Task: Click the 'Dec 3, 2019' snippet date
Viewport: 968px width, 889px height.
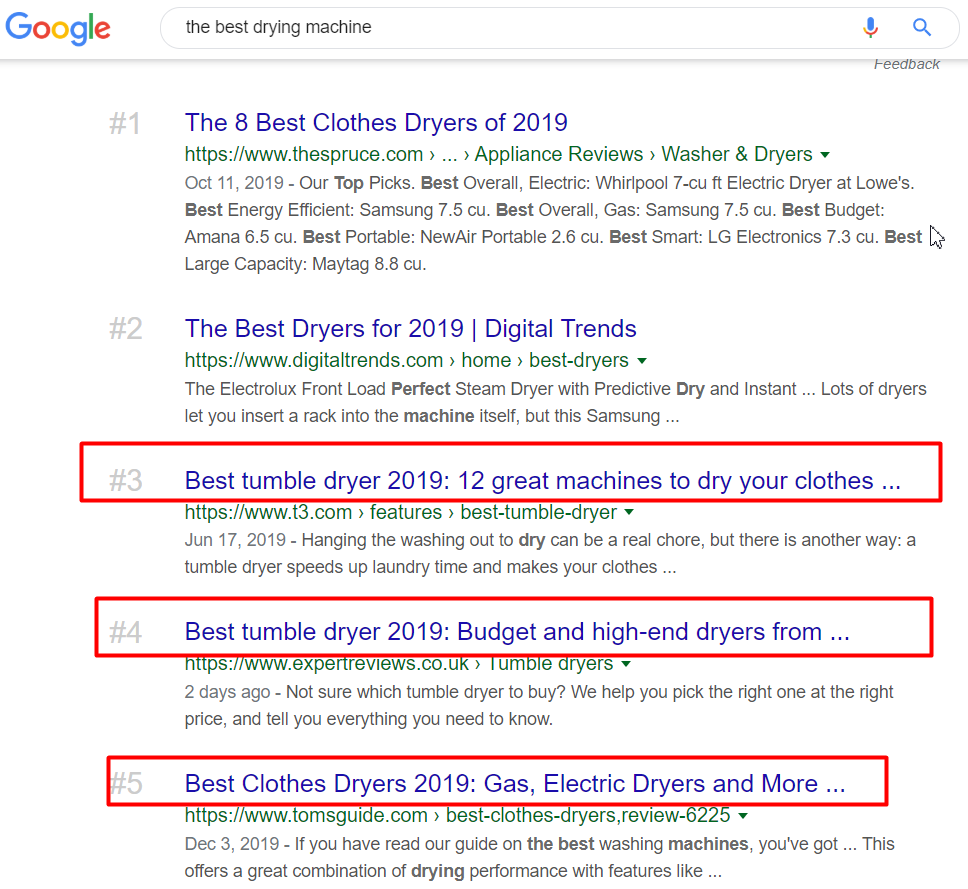Action: coord(232,844)
